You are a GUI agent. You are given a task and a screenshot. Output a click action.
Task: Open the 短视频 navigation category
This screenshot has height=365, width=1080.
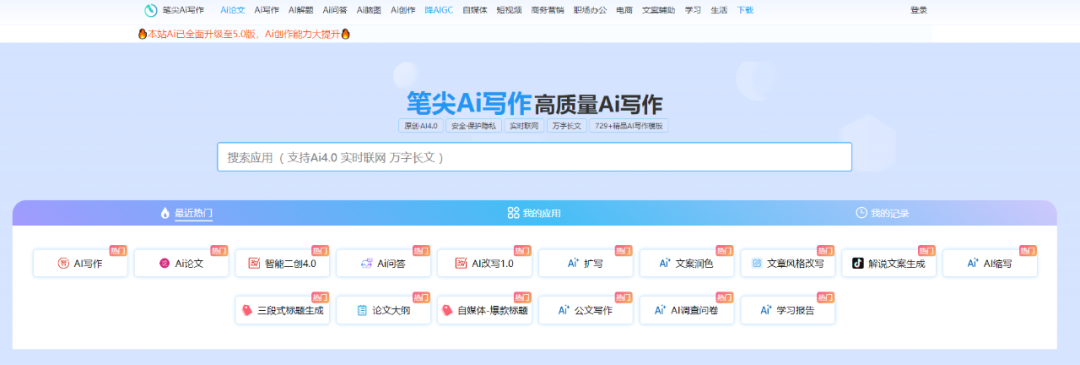[509, 10]
